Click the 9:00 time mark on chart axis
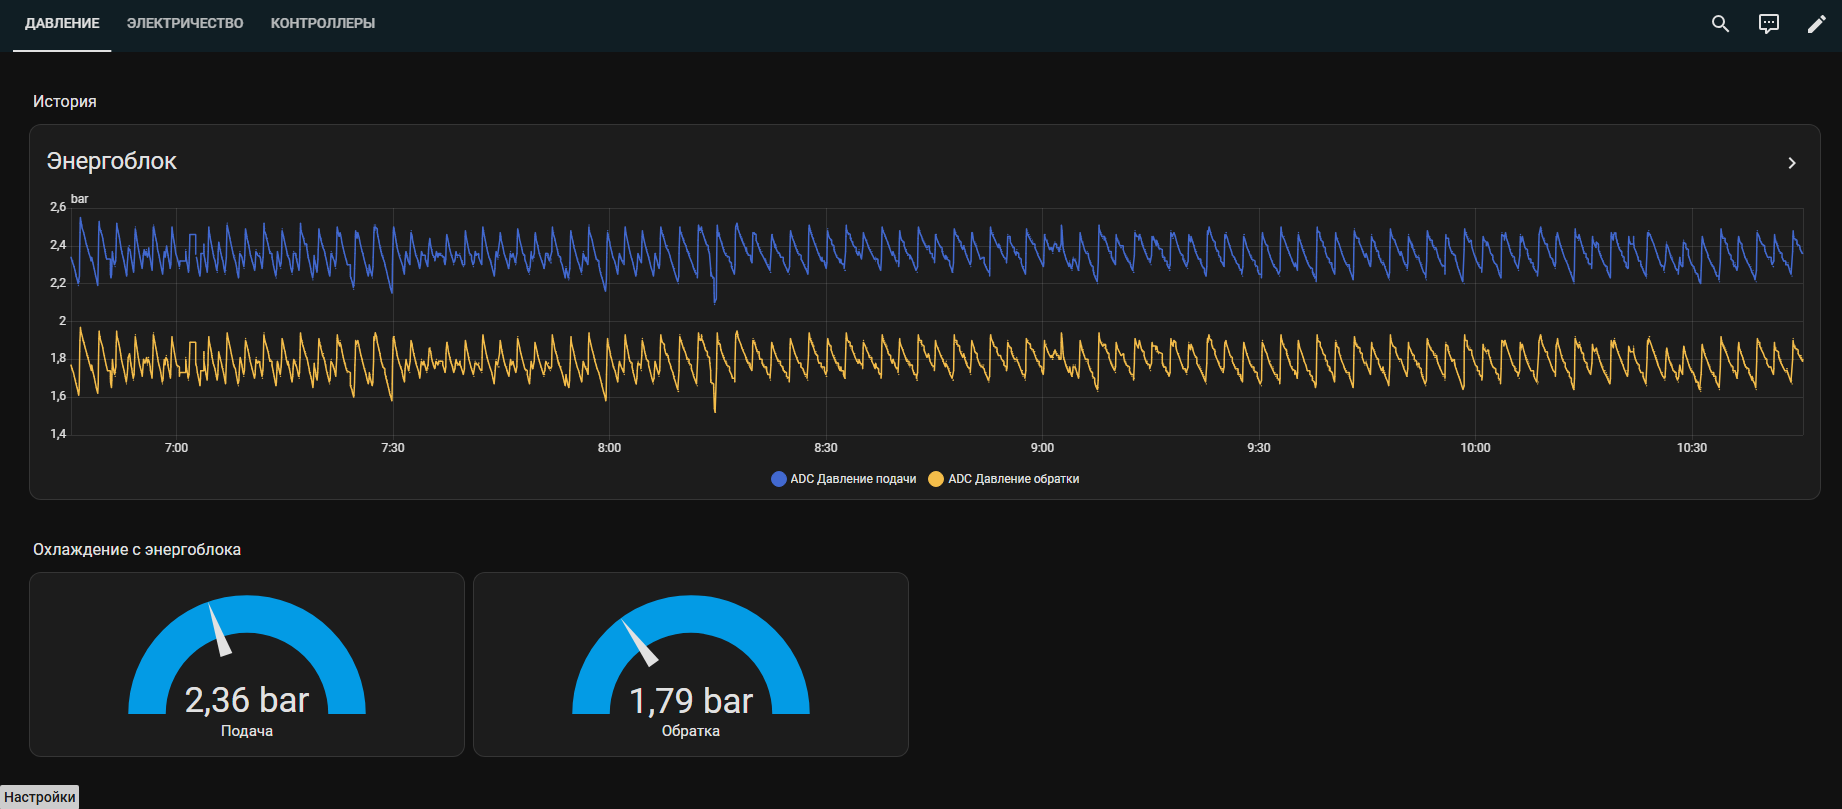Screen dimensions: 1842x809 coord(1042,448)
